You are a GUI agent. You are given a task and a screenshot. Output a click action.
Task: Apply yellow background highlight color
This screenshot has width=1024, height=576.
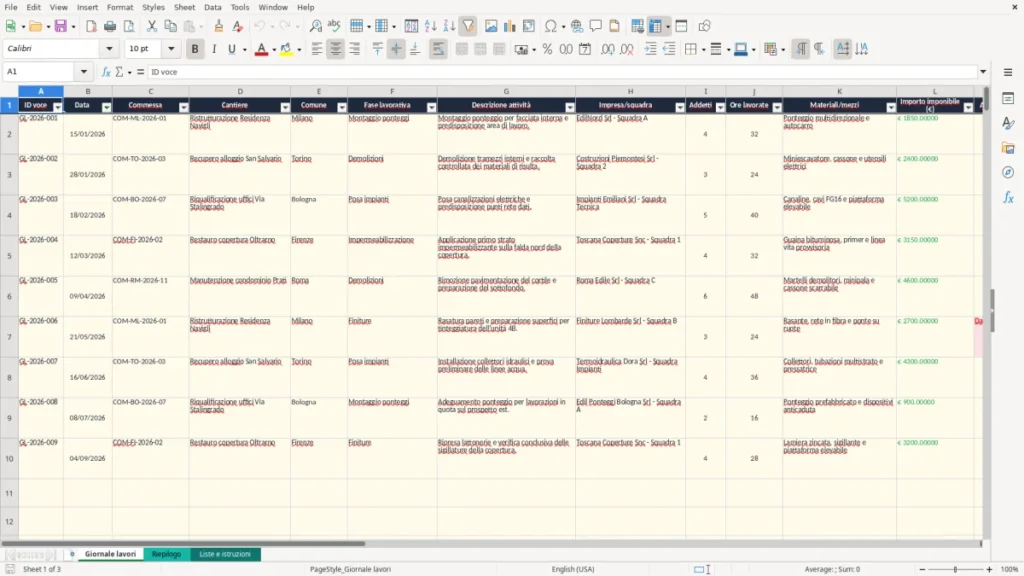click(285, 49)
